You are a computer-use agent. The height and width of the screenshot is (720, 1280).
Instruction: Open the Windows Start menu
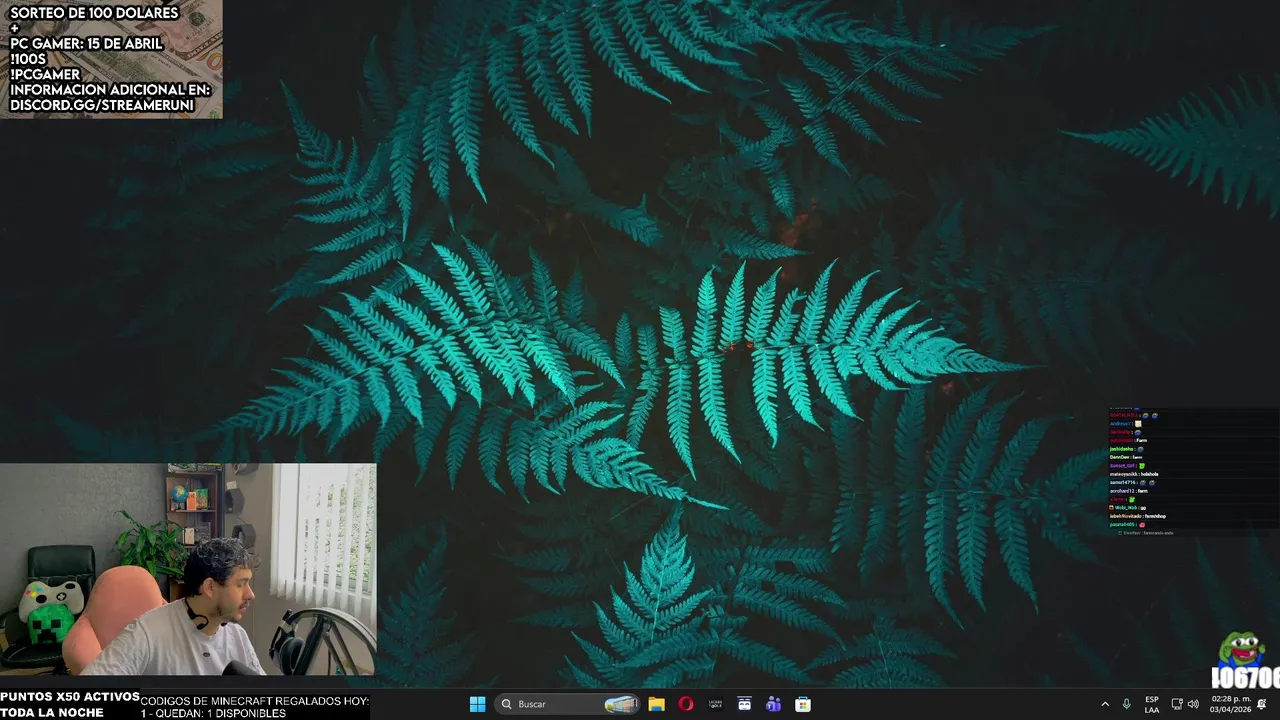click(477, 704)
